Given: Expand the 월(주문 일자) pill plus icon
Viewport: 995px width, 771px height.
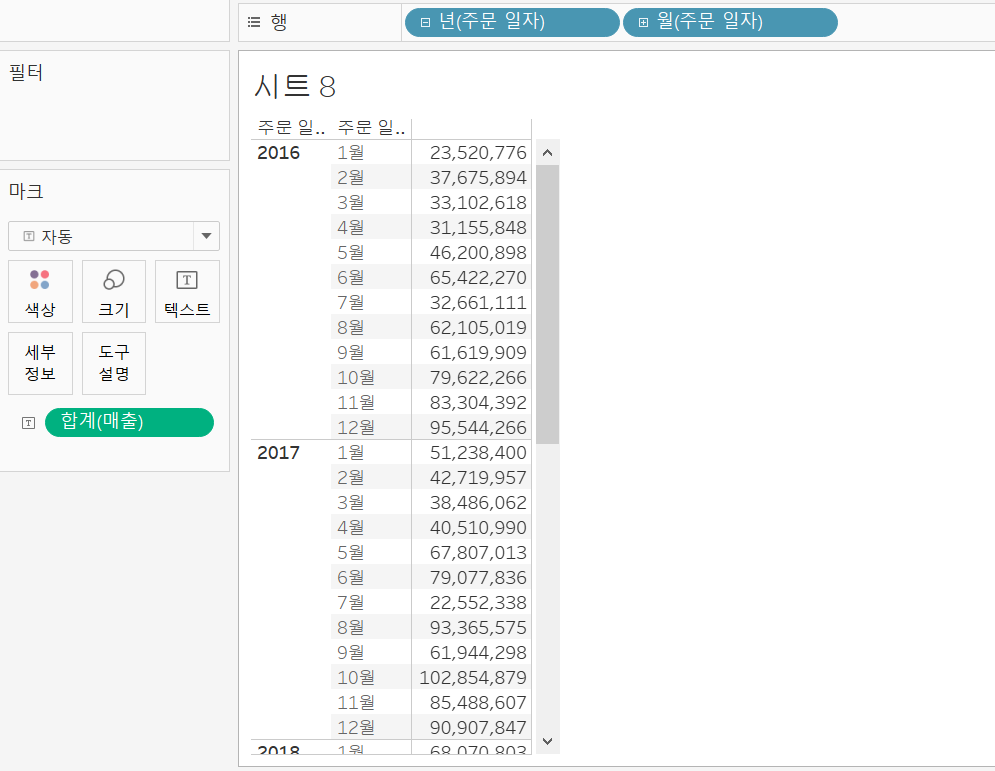Looking at the screenshot, I should click(643, 23).
